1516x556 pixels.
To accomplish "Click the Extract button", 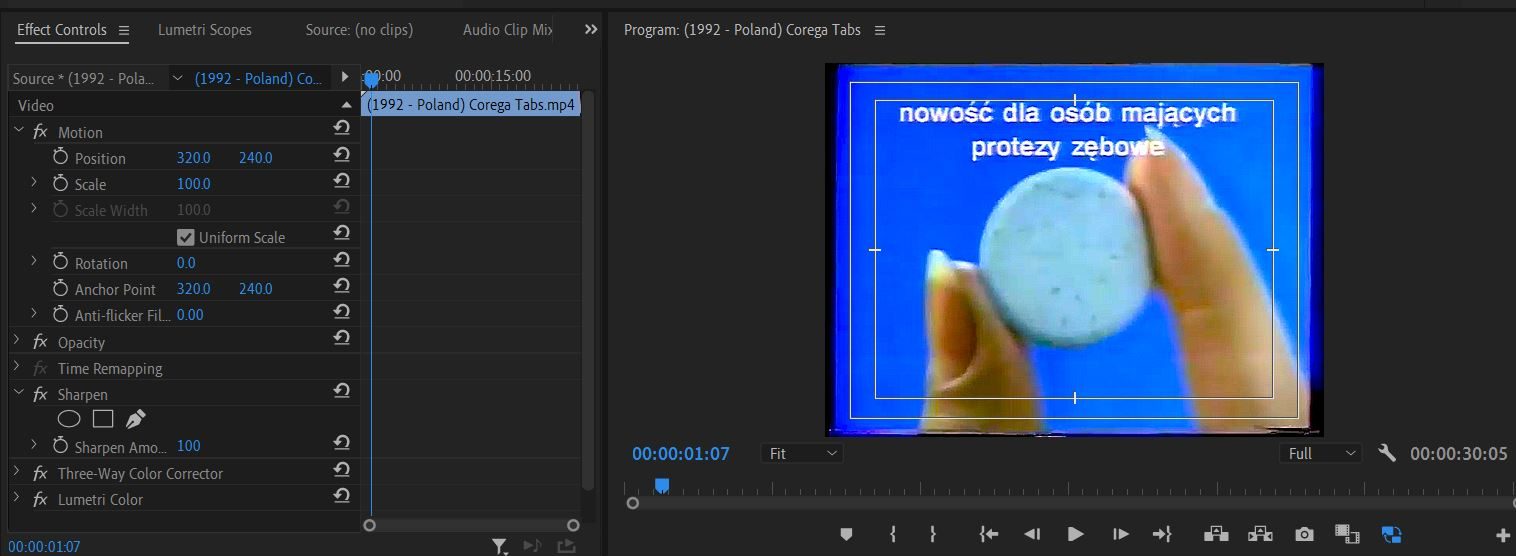I will pyautogui.click(x=1260, y=534).
